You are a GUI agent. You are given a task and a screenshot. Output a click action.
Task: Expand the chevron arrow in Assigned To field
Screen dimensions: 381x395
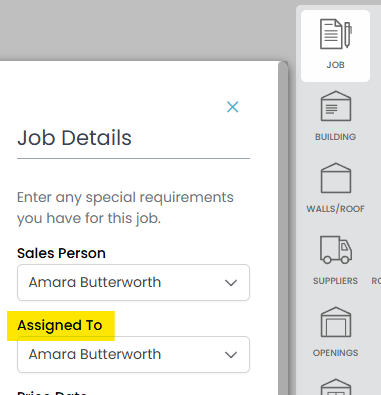click(231, 355)
